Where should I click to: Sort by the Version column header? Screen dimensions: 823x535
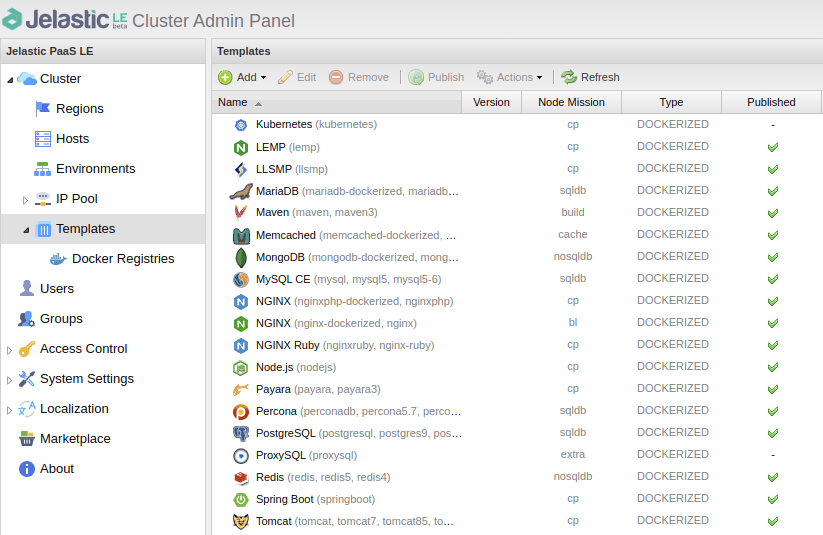491,102
